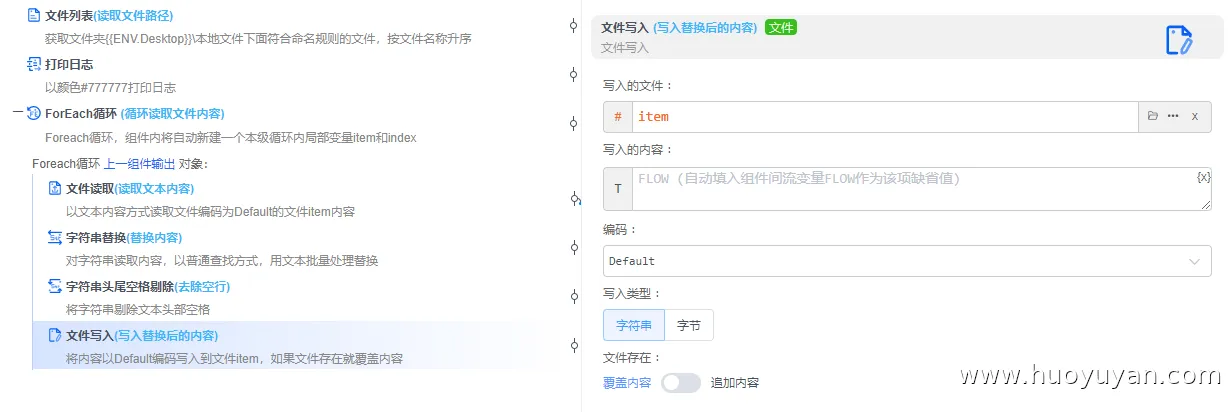Viewport: 1231px width, 412px height.
Task: Click the # type selector for 写入的文件
Action: point(617,117)
